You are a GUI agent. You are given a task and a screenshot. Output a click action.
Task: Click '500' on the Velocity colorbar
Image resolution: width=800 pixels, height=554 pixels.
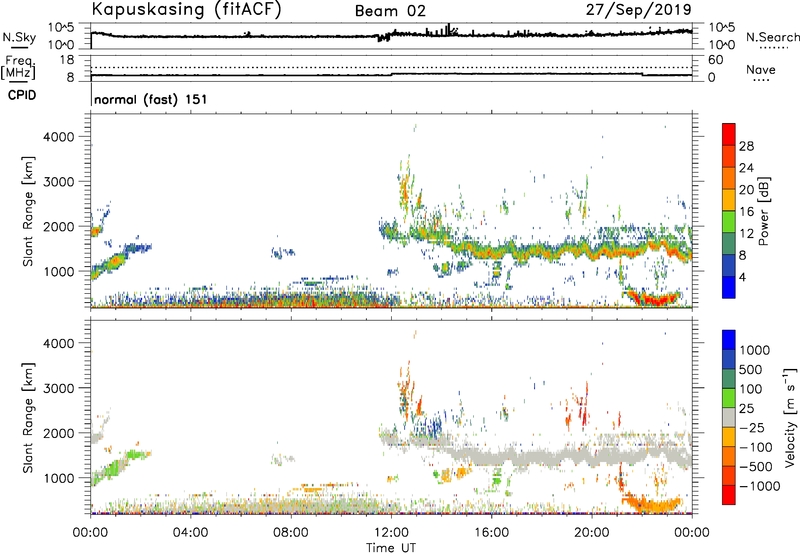point(753,369)
